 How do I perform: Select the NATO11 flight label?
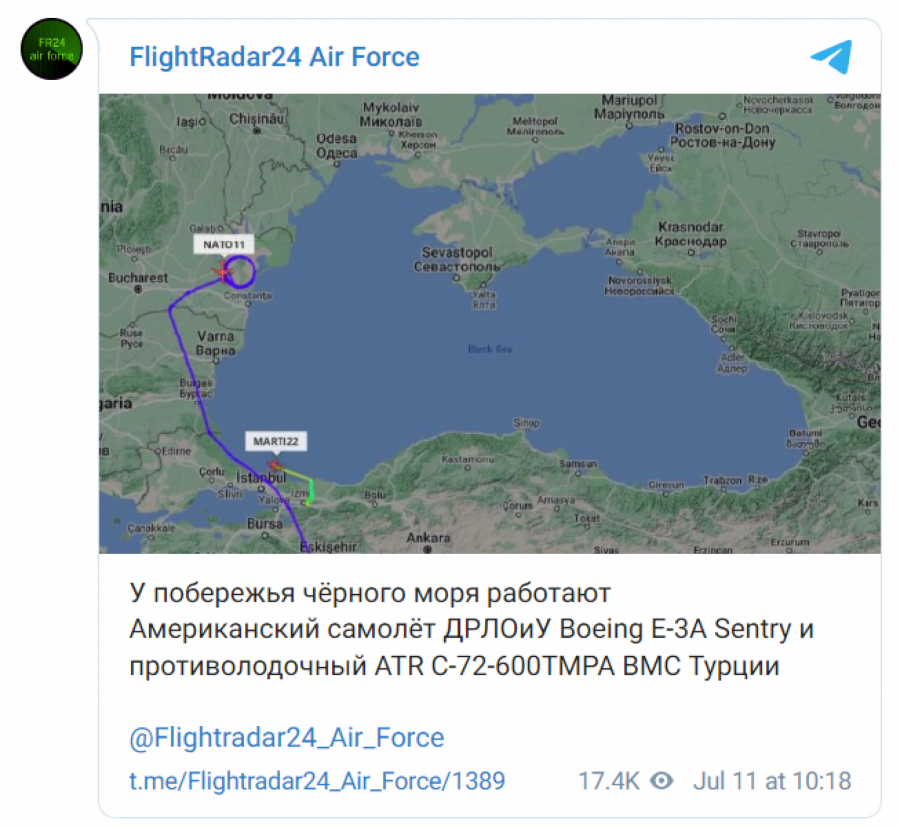(223, 245)
